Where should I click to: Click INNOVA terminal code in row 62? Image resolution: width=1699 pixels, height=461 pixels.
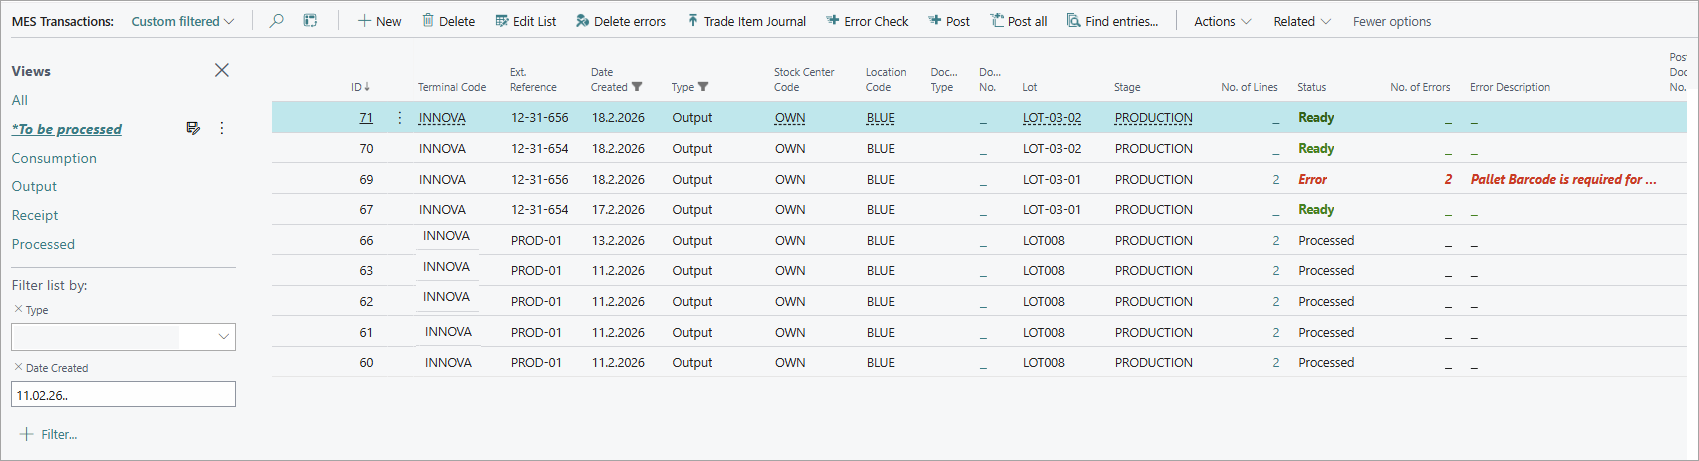tap(446, 297)
